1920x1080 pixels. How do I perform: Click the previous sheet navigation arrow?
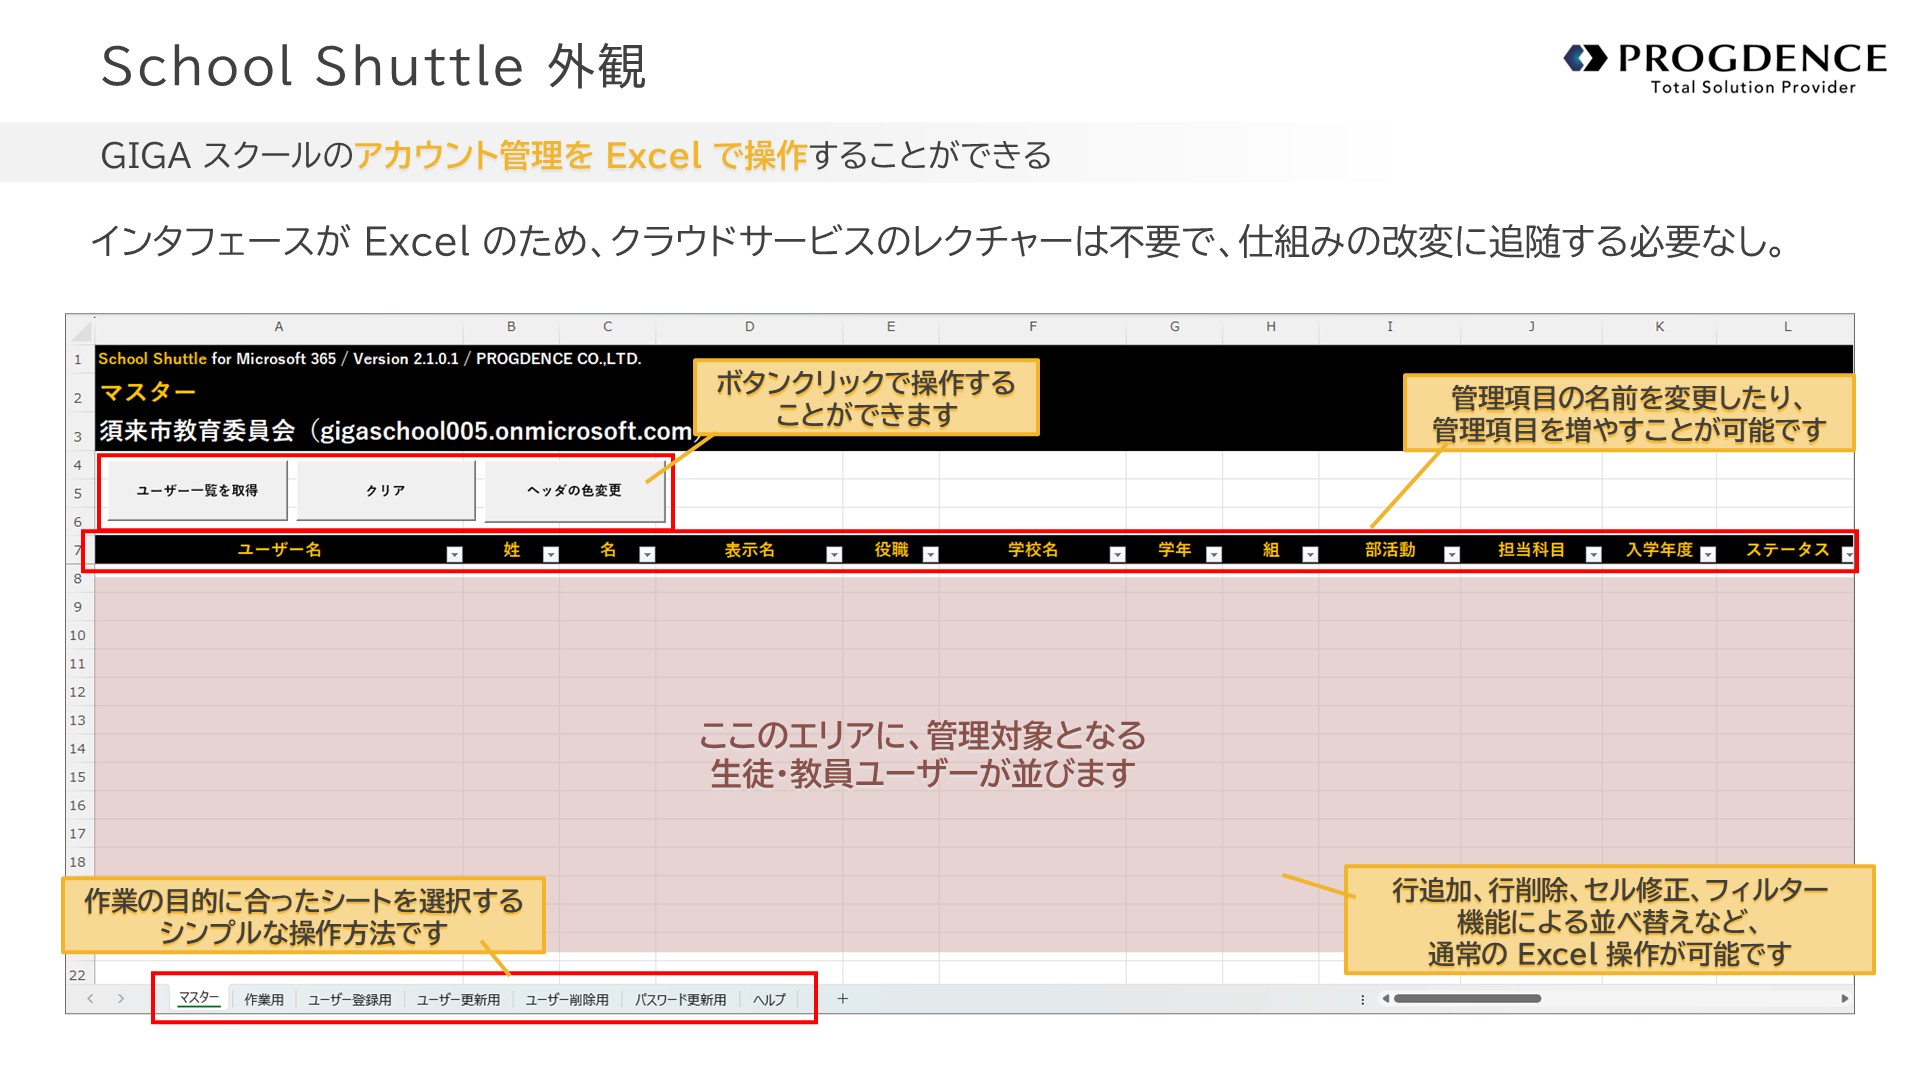tap(90, 998)
